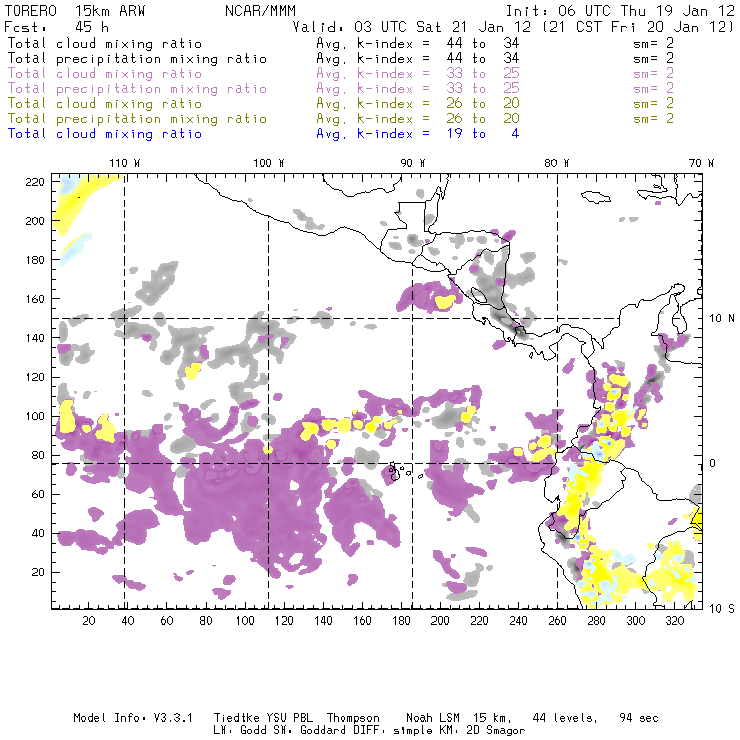This screenshot has height=740, width=740.
Task: Click the "110 W" longitude label
Action: pyautogui.click(x=125, y=163)
